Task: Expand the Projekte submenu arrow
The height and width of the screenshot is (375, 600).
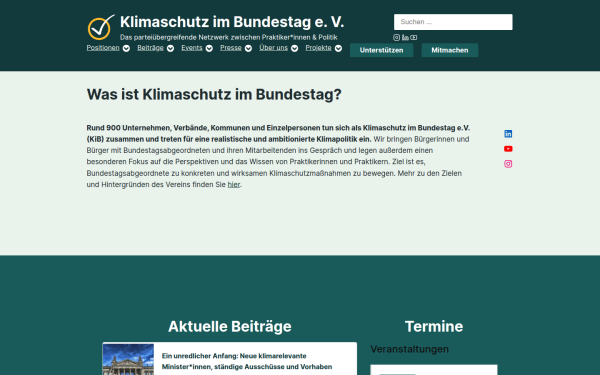Action: [338, 48]
